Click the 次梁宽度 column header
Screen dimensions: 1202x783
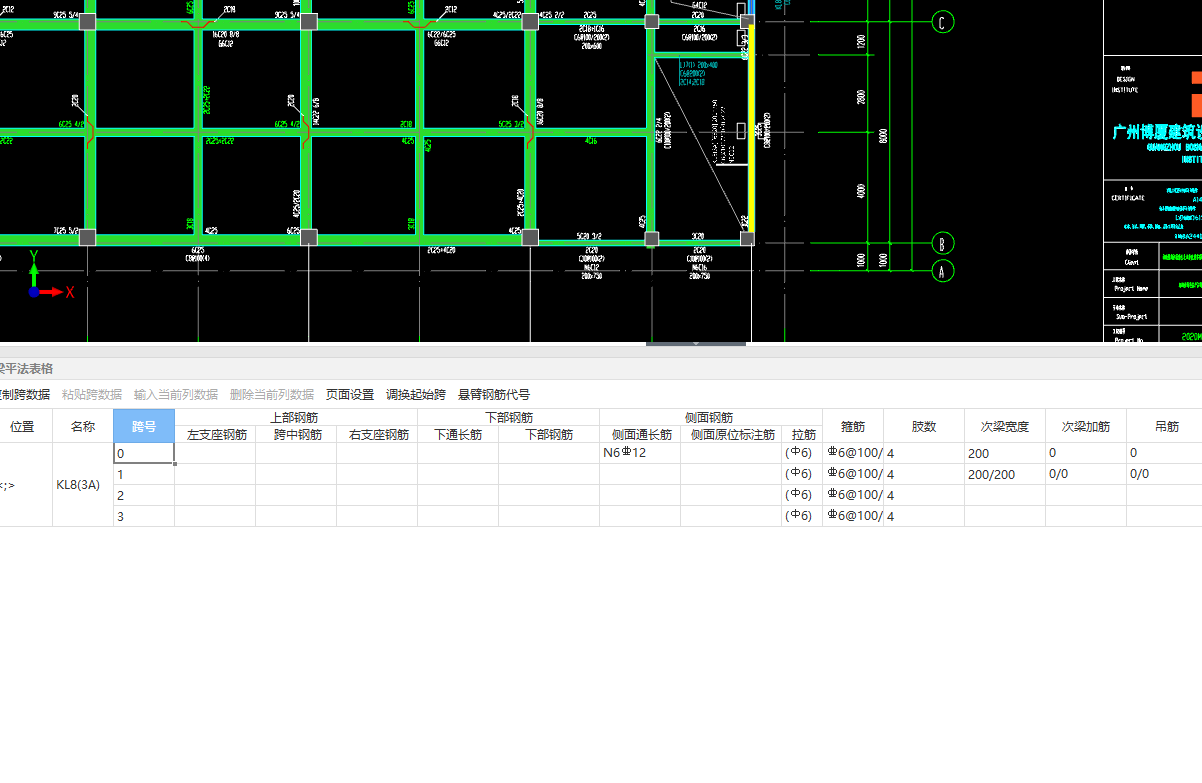pos(1005,426)
